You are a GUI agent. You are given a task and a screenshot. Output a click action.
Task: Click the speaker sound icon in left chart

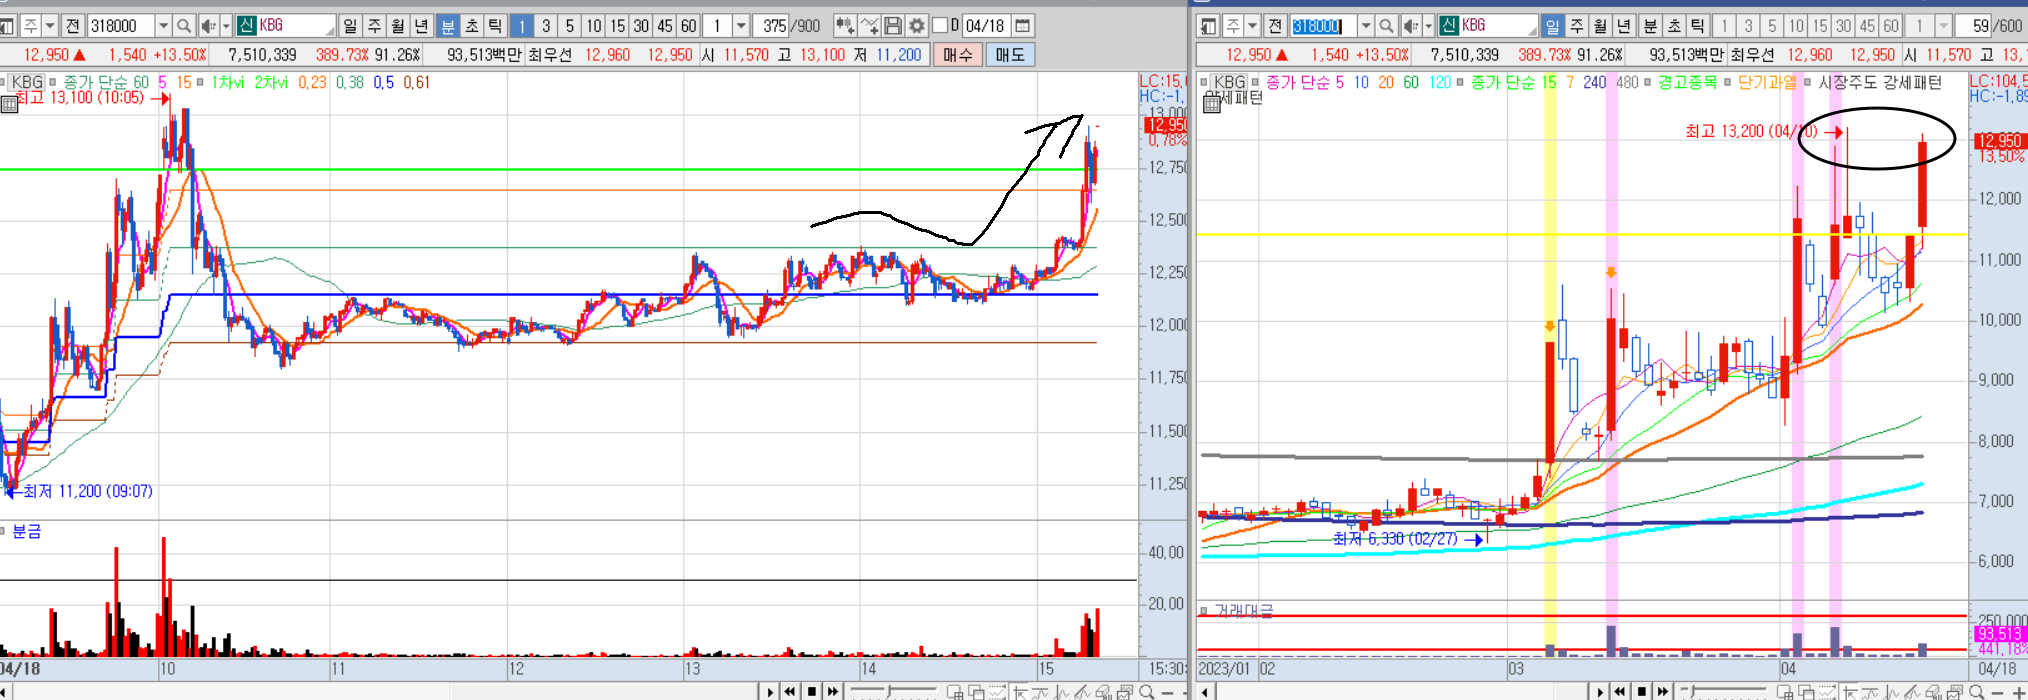coord(208,26)
